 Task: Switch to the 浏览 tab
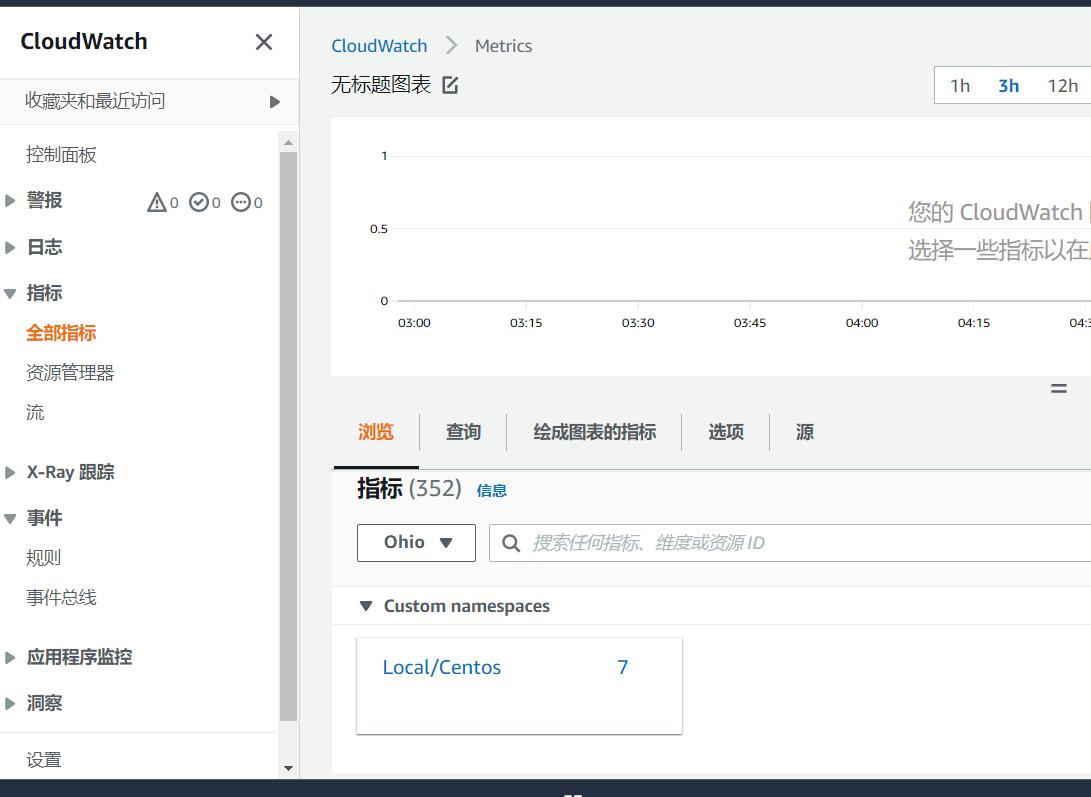point(376,432)
